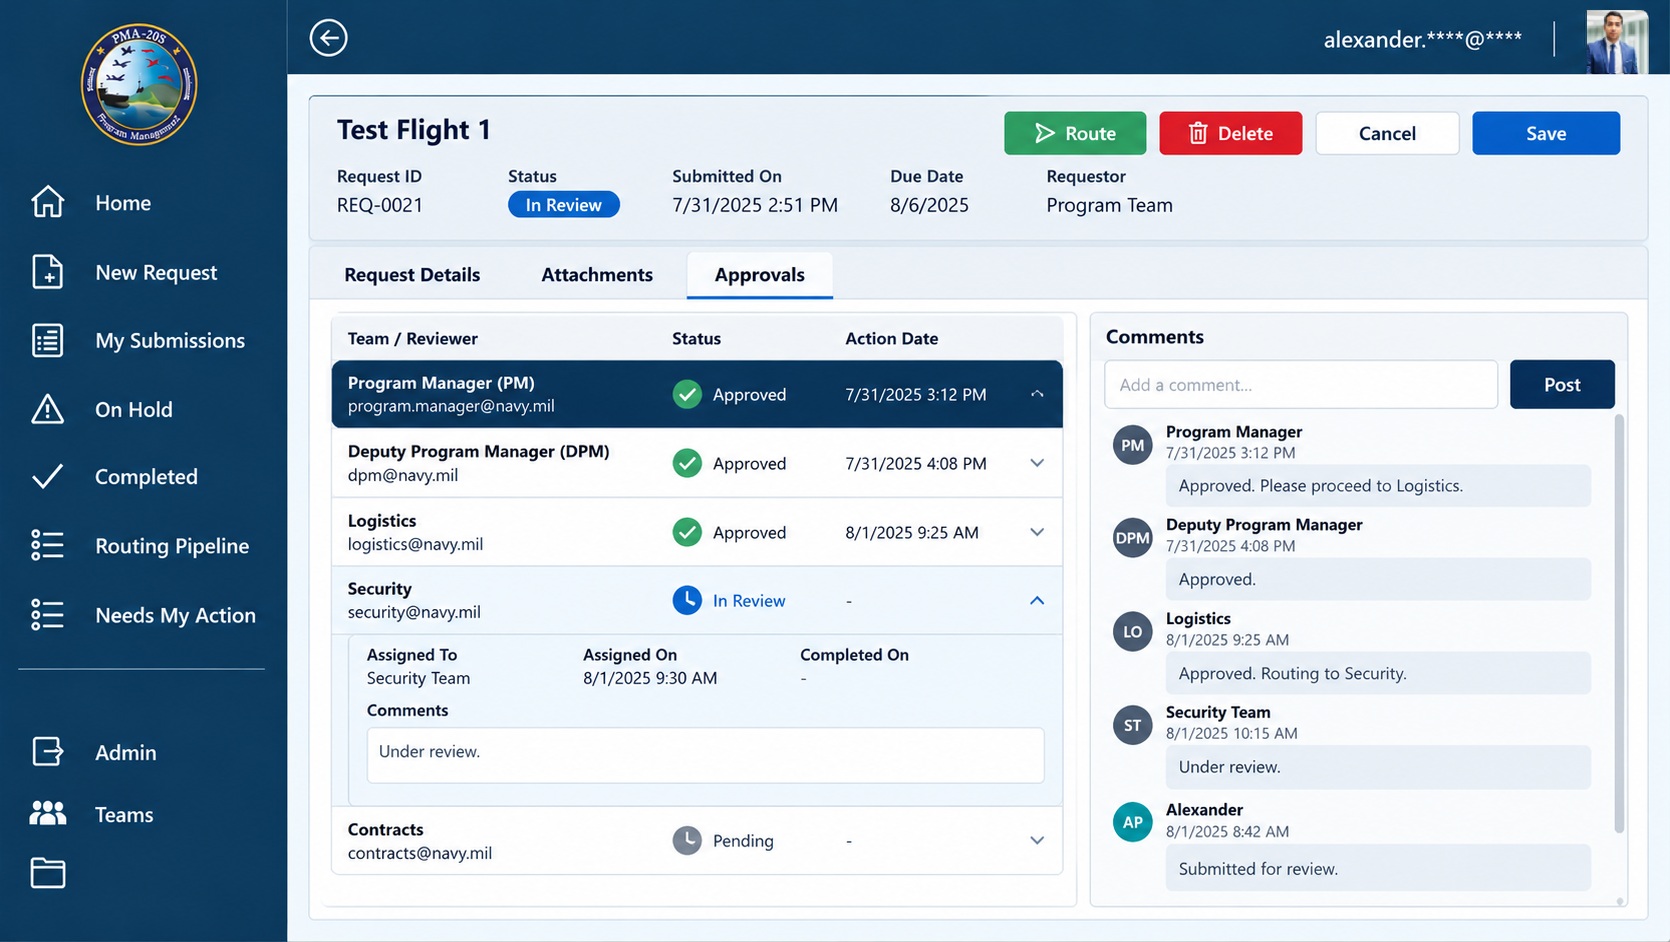Click the On Hold warning triangle icon
Image resolution: width=1670 pixels, height=942 pixels.
click(x=47, y=409)
